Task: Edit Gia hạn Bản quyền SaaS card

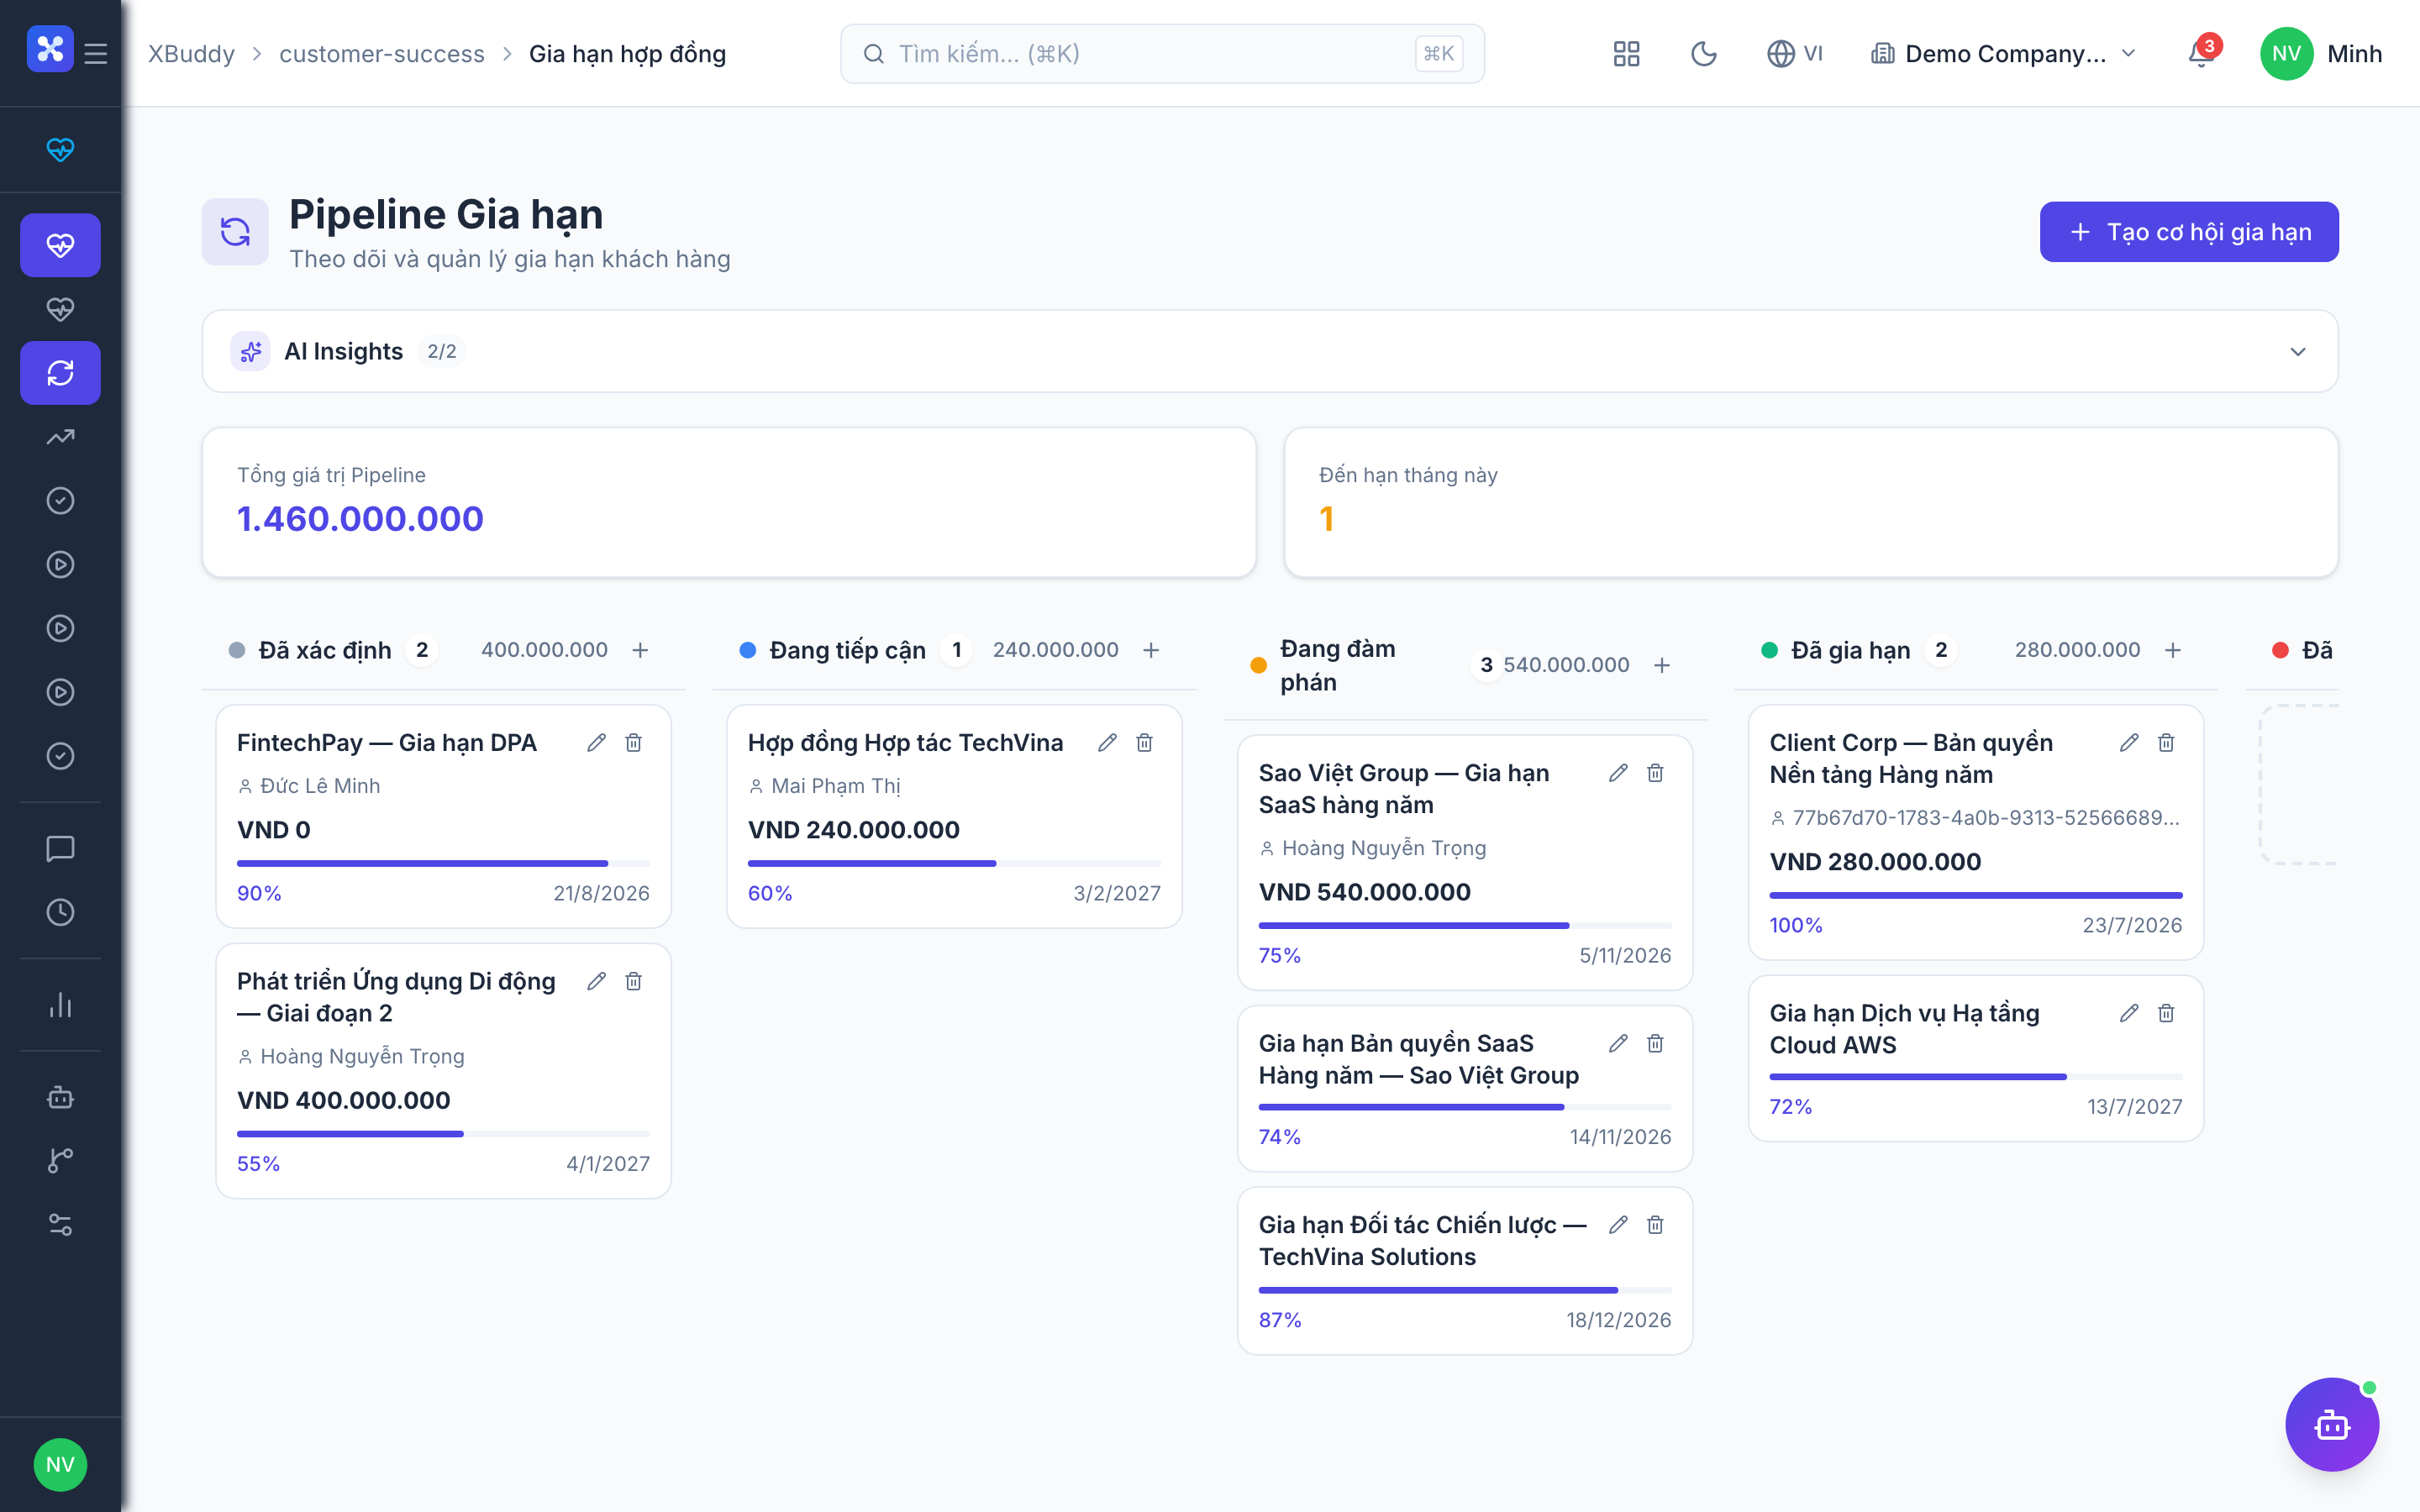Action: coord(1618,1043)
